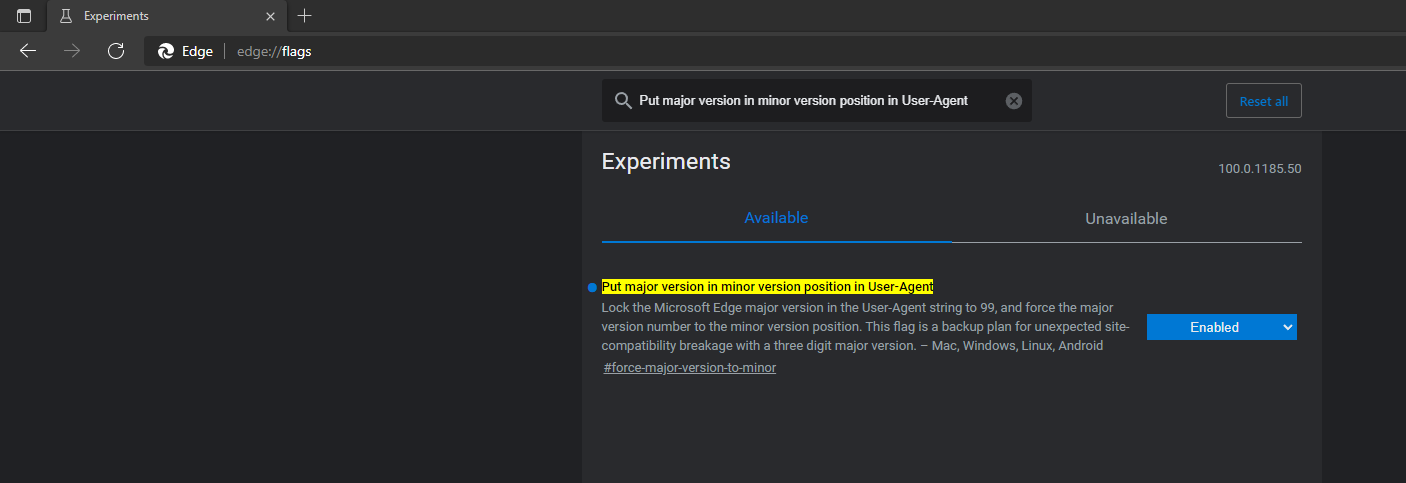Click the highlighted flag title text
The height and width of the screenshot is (483, 1406).
coord(767,287)
